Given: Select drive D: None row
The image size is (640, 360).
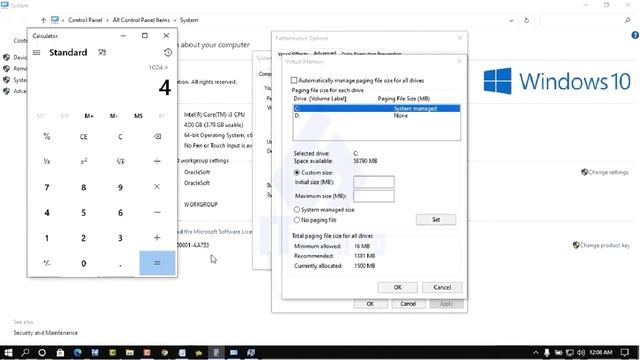Looking at the screenshot, I should 376,116.
